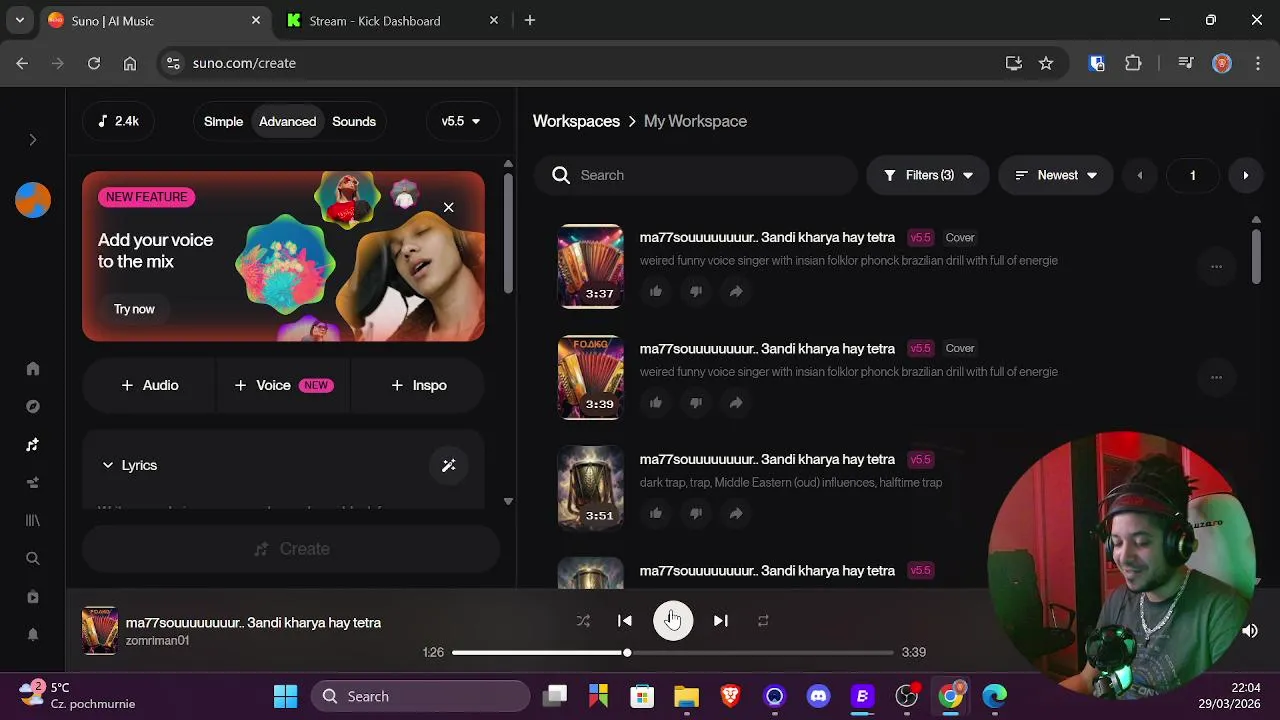Like the 3:51 dark trap song
1280x720 pixels.
(656, 513)
